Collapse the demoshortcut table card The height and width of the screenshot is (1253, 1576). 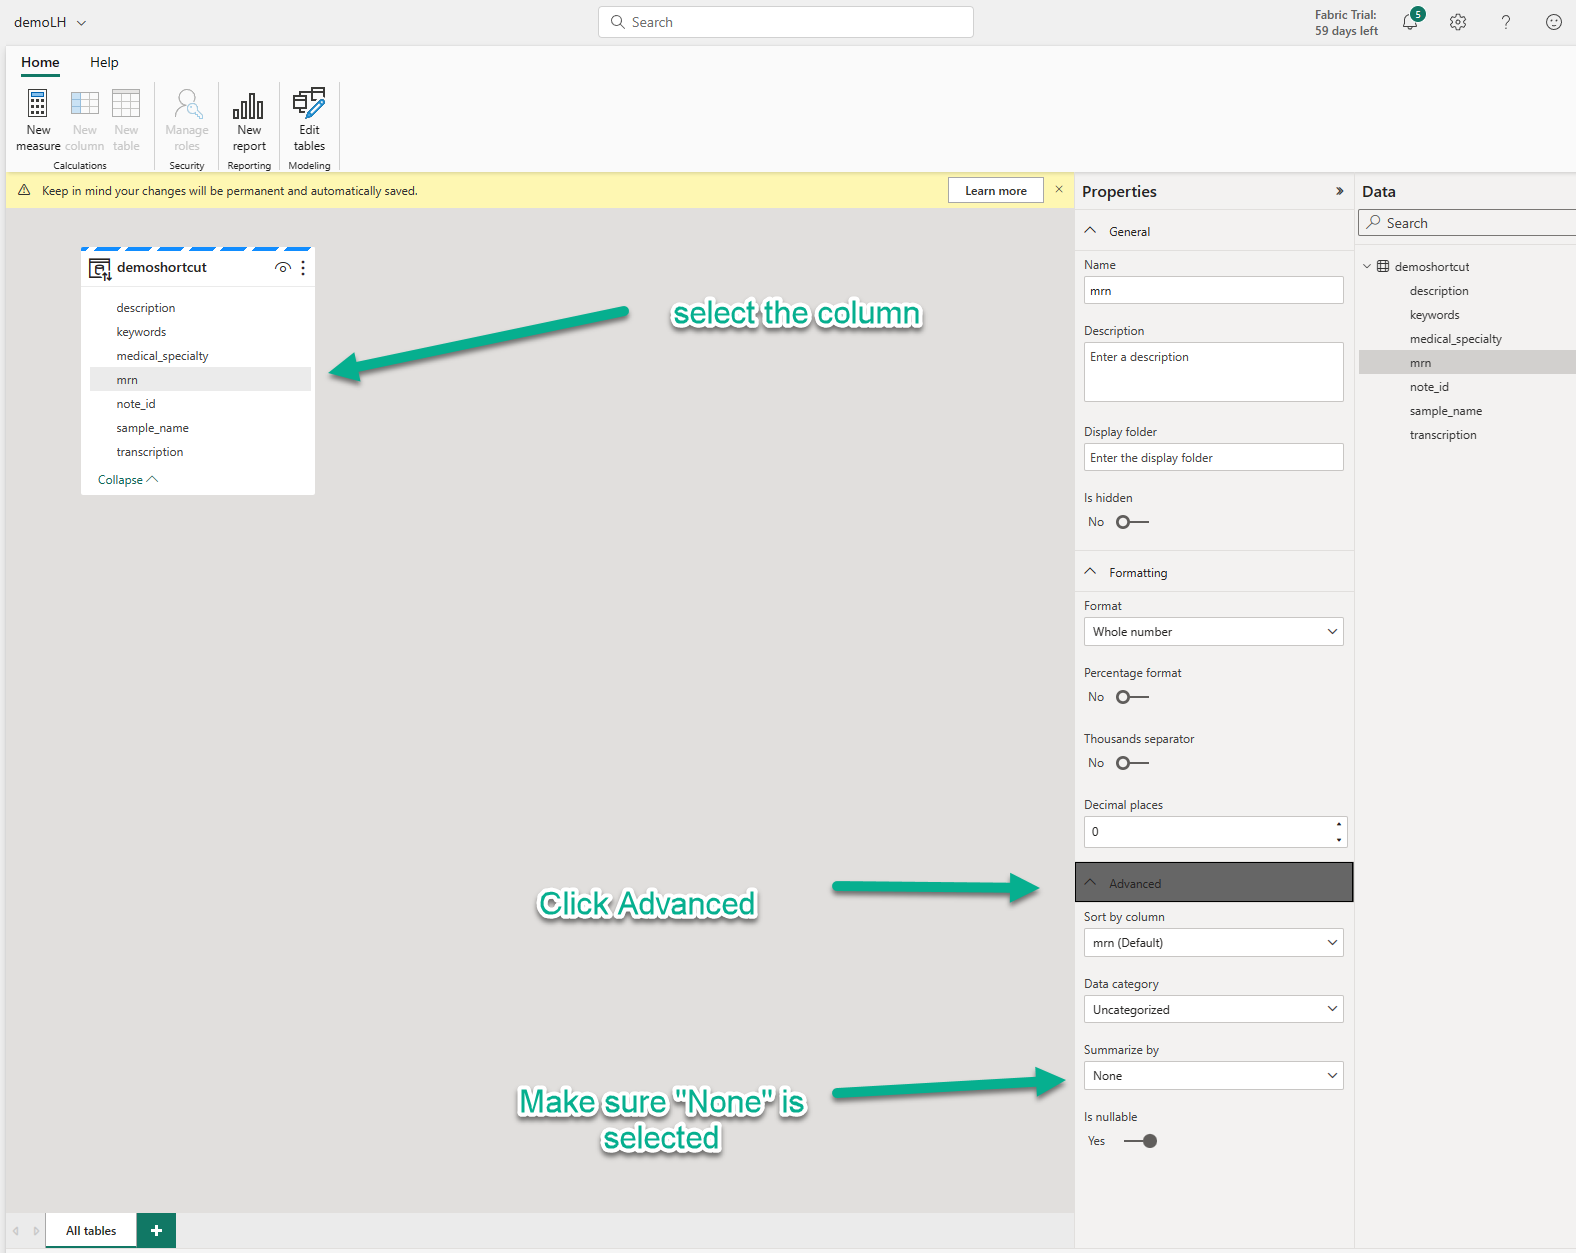point(127,480)
